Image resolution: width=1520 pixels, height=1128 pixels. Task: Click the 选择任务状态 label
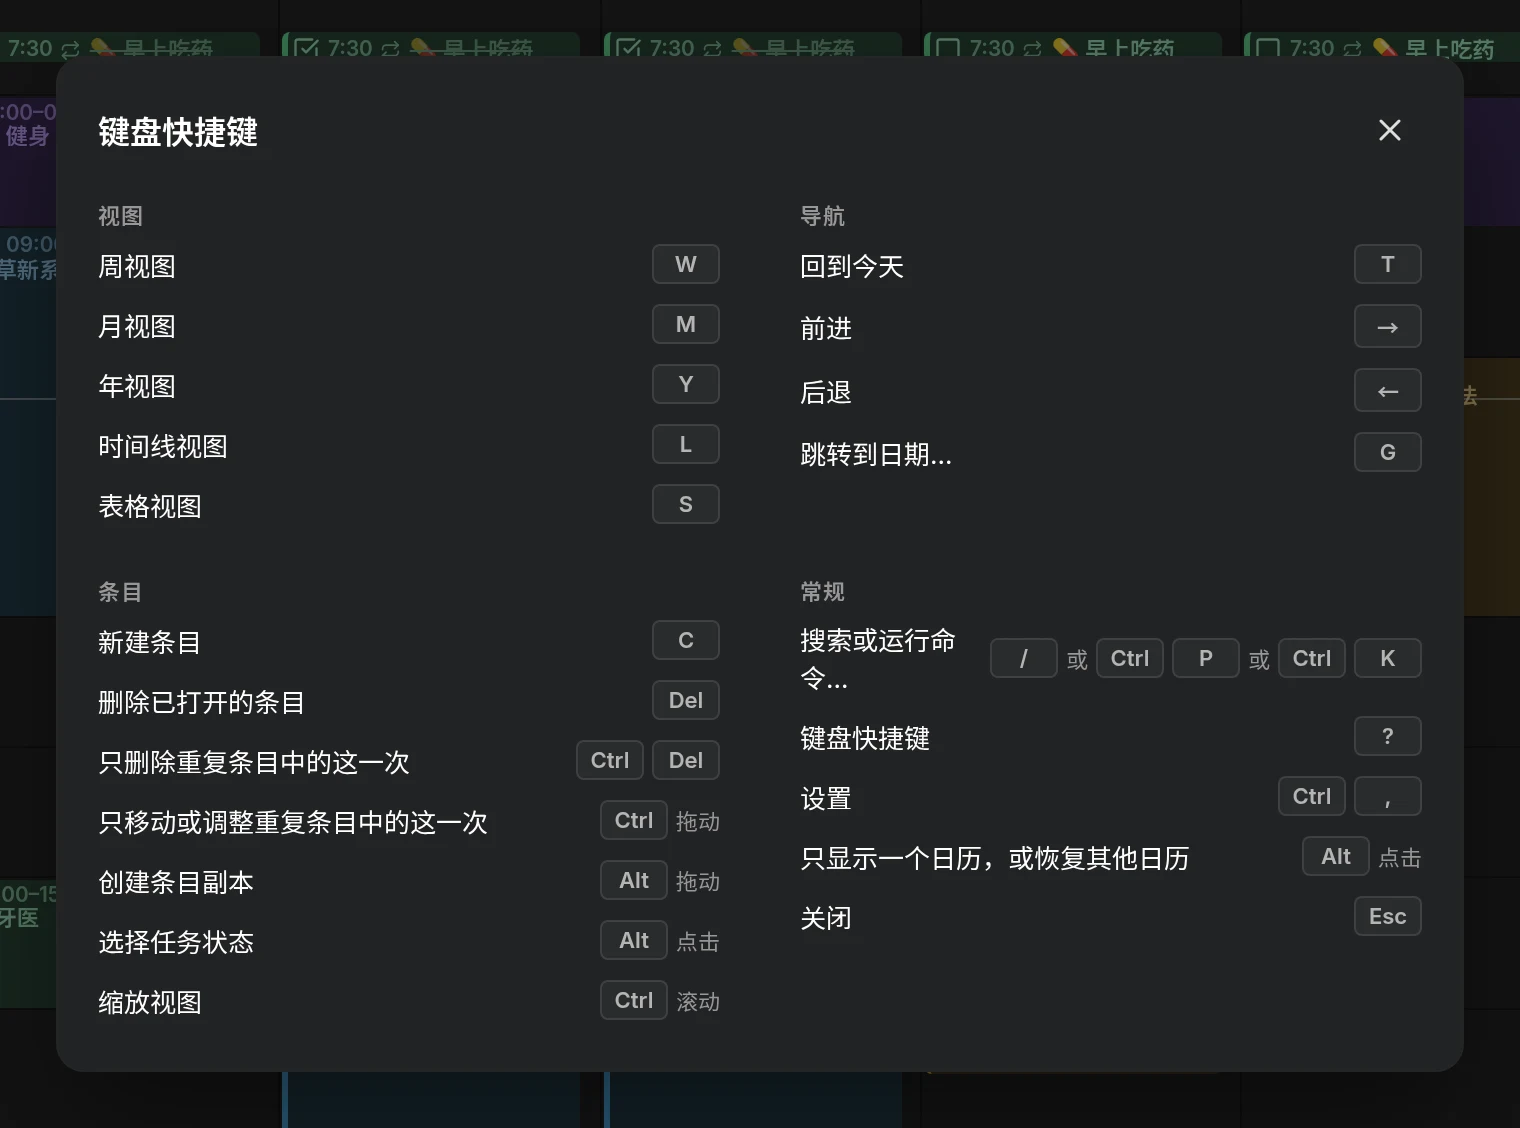click(x=176, y=943)
